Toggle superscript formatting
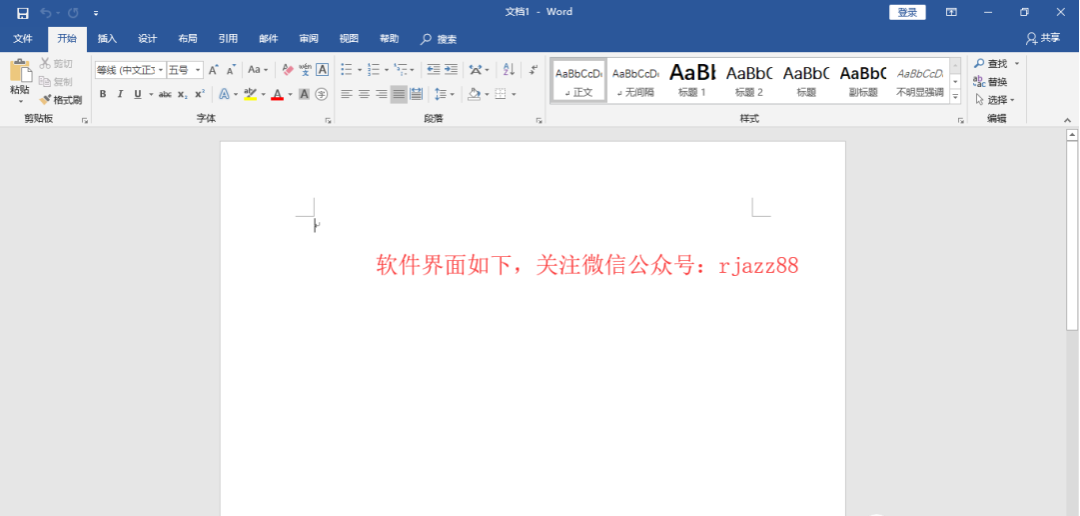 [x=199, y=94]
